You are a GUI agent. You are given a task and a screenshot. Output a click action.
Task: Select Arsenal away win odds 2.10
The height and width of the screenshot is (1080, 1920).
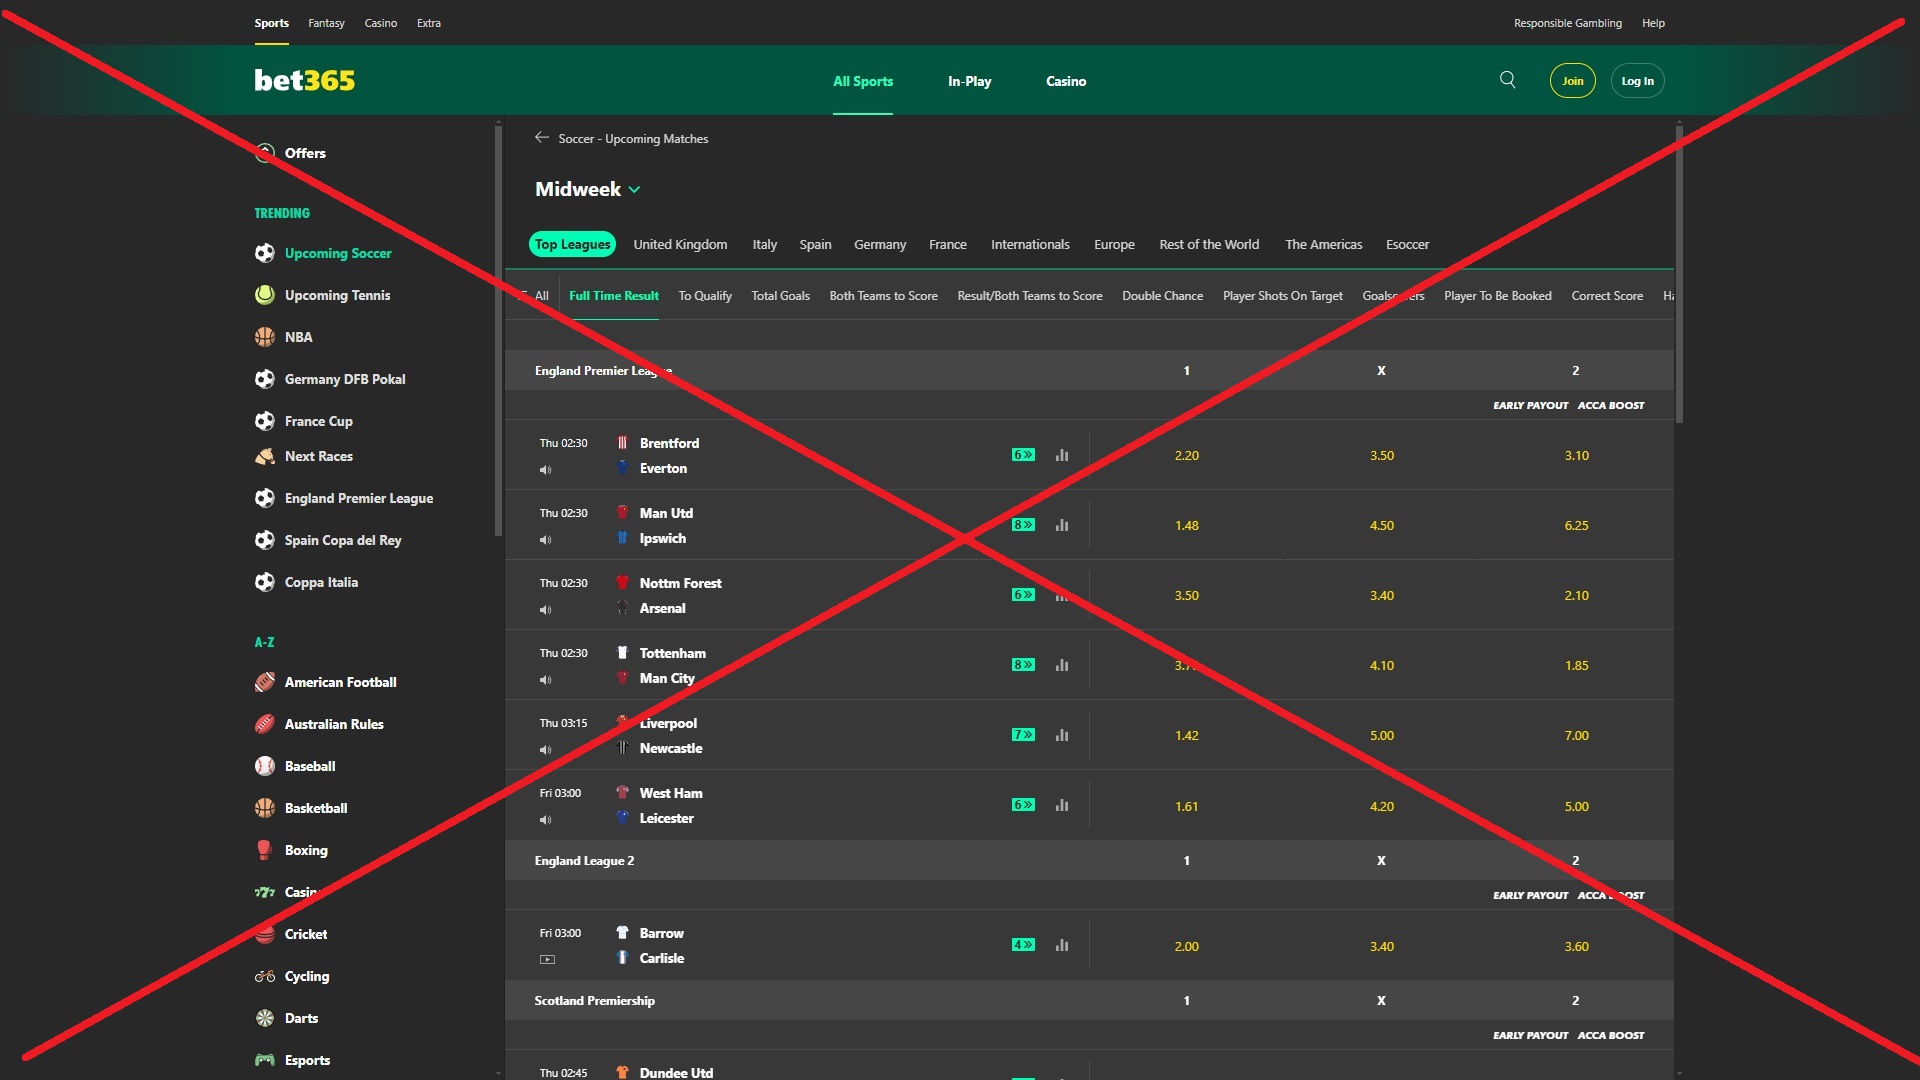pos(1576,595)
